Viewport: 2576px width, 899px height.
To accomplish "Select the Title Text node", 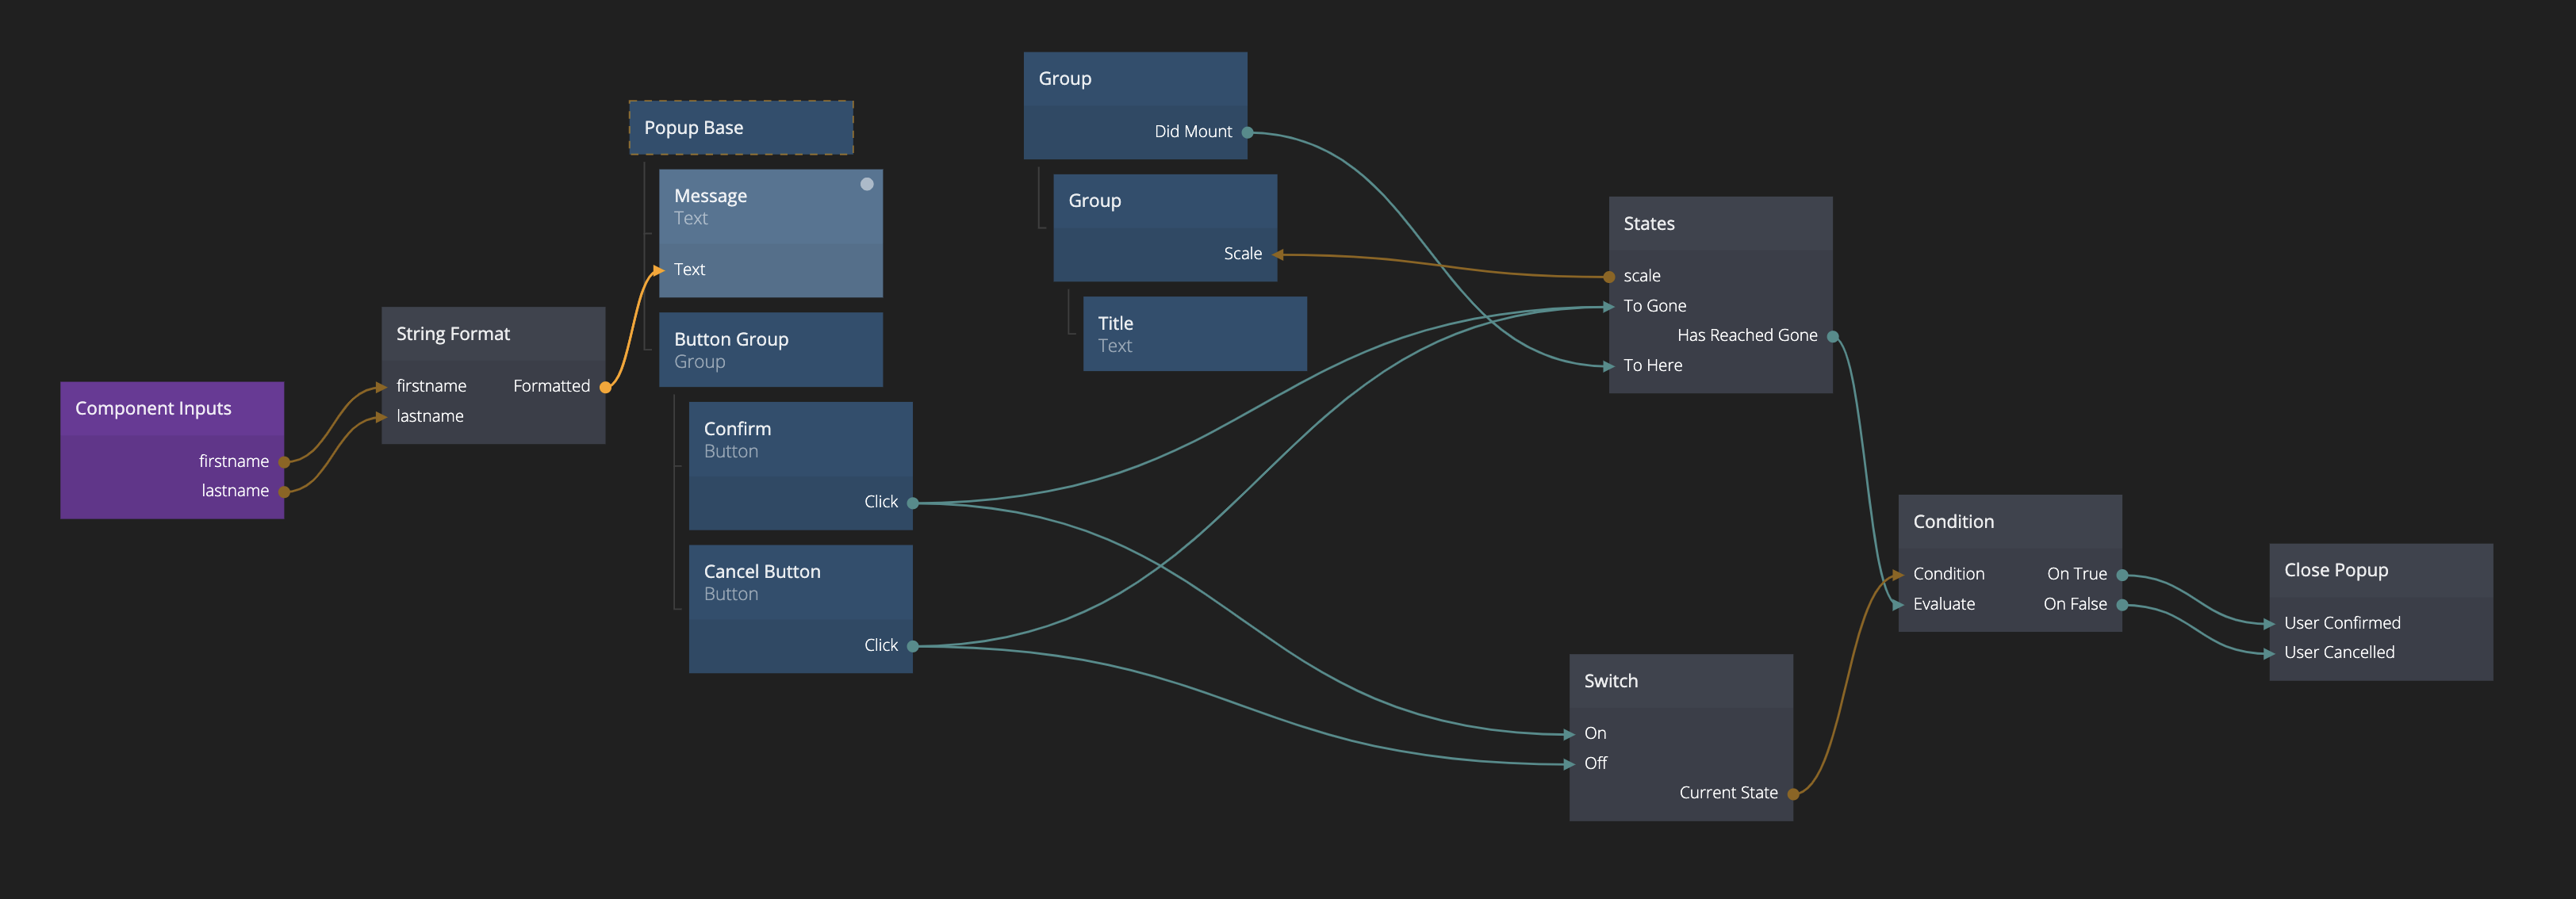I will click(x=1194, y=334).
